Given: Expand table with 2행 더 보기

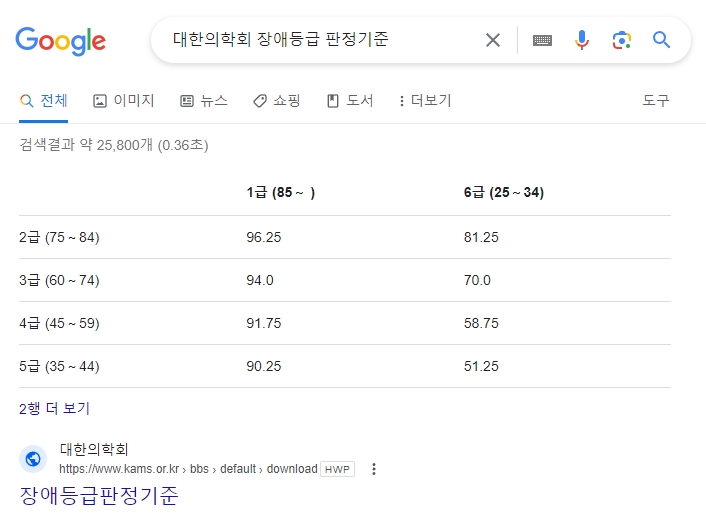Looking at the screenshot, I should [x=54, y=408].
